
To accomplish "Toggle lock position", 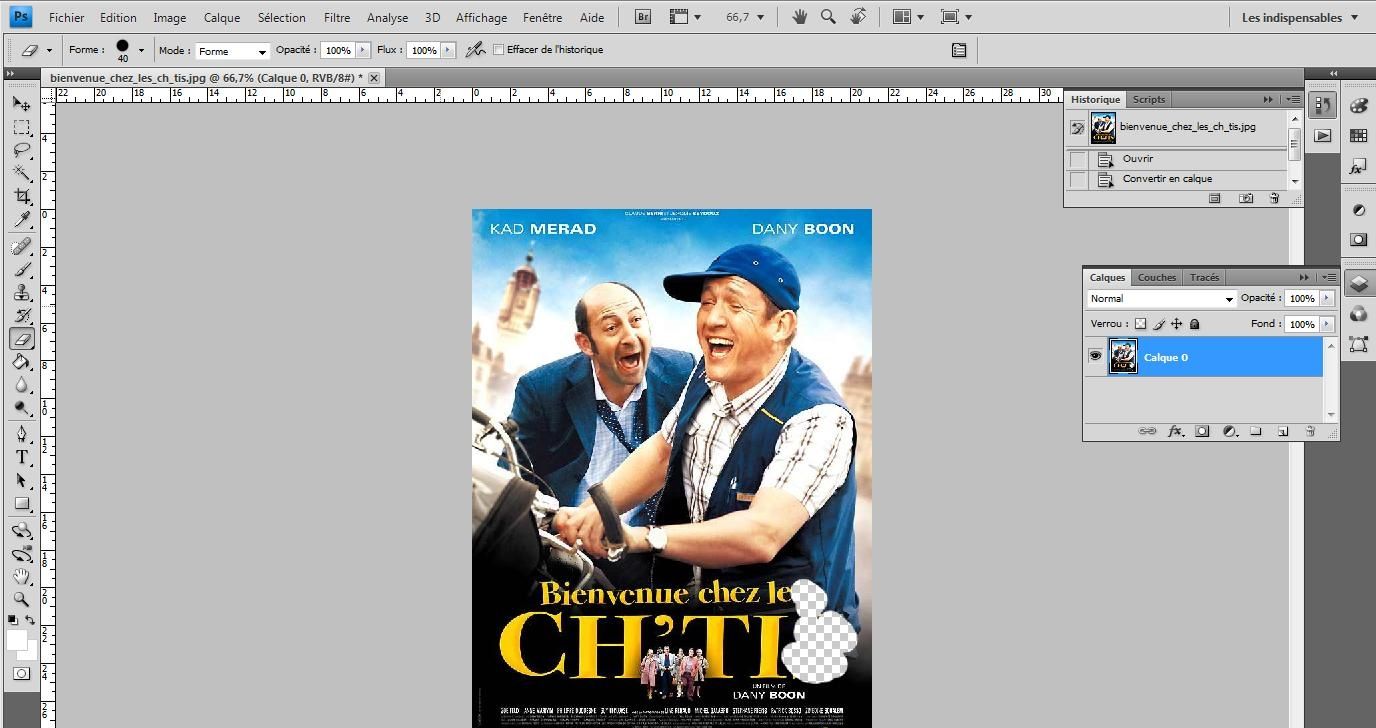I will tap(1176, 324).
